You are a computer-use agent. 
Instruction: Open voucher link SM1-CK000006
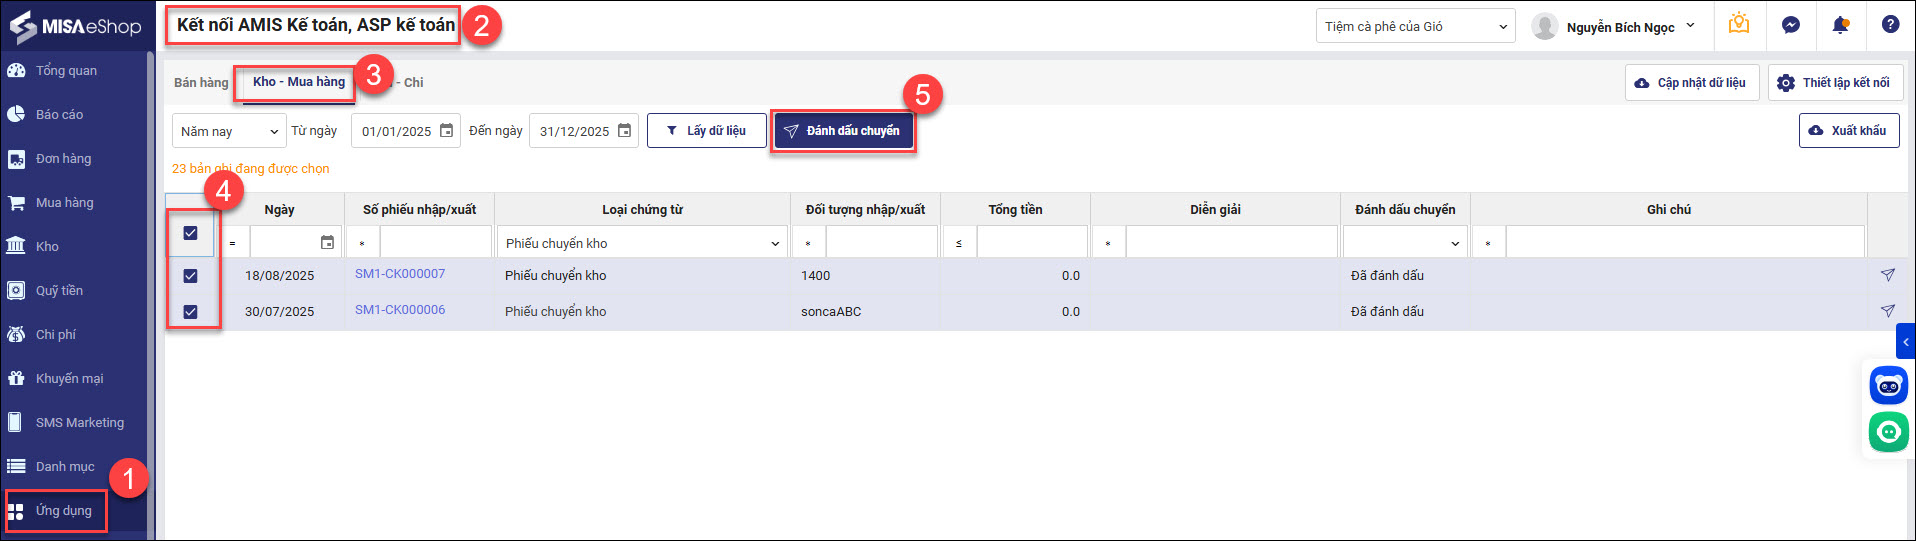pyautogui.click(x=400, y=310)
